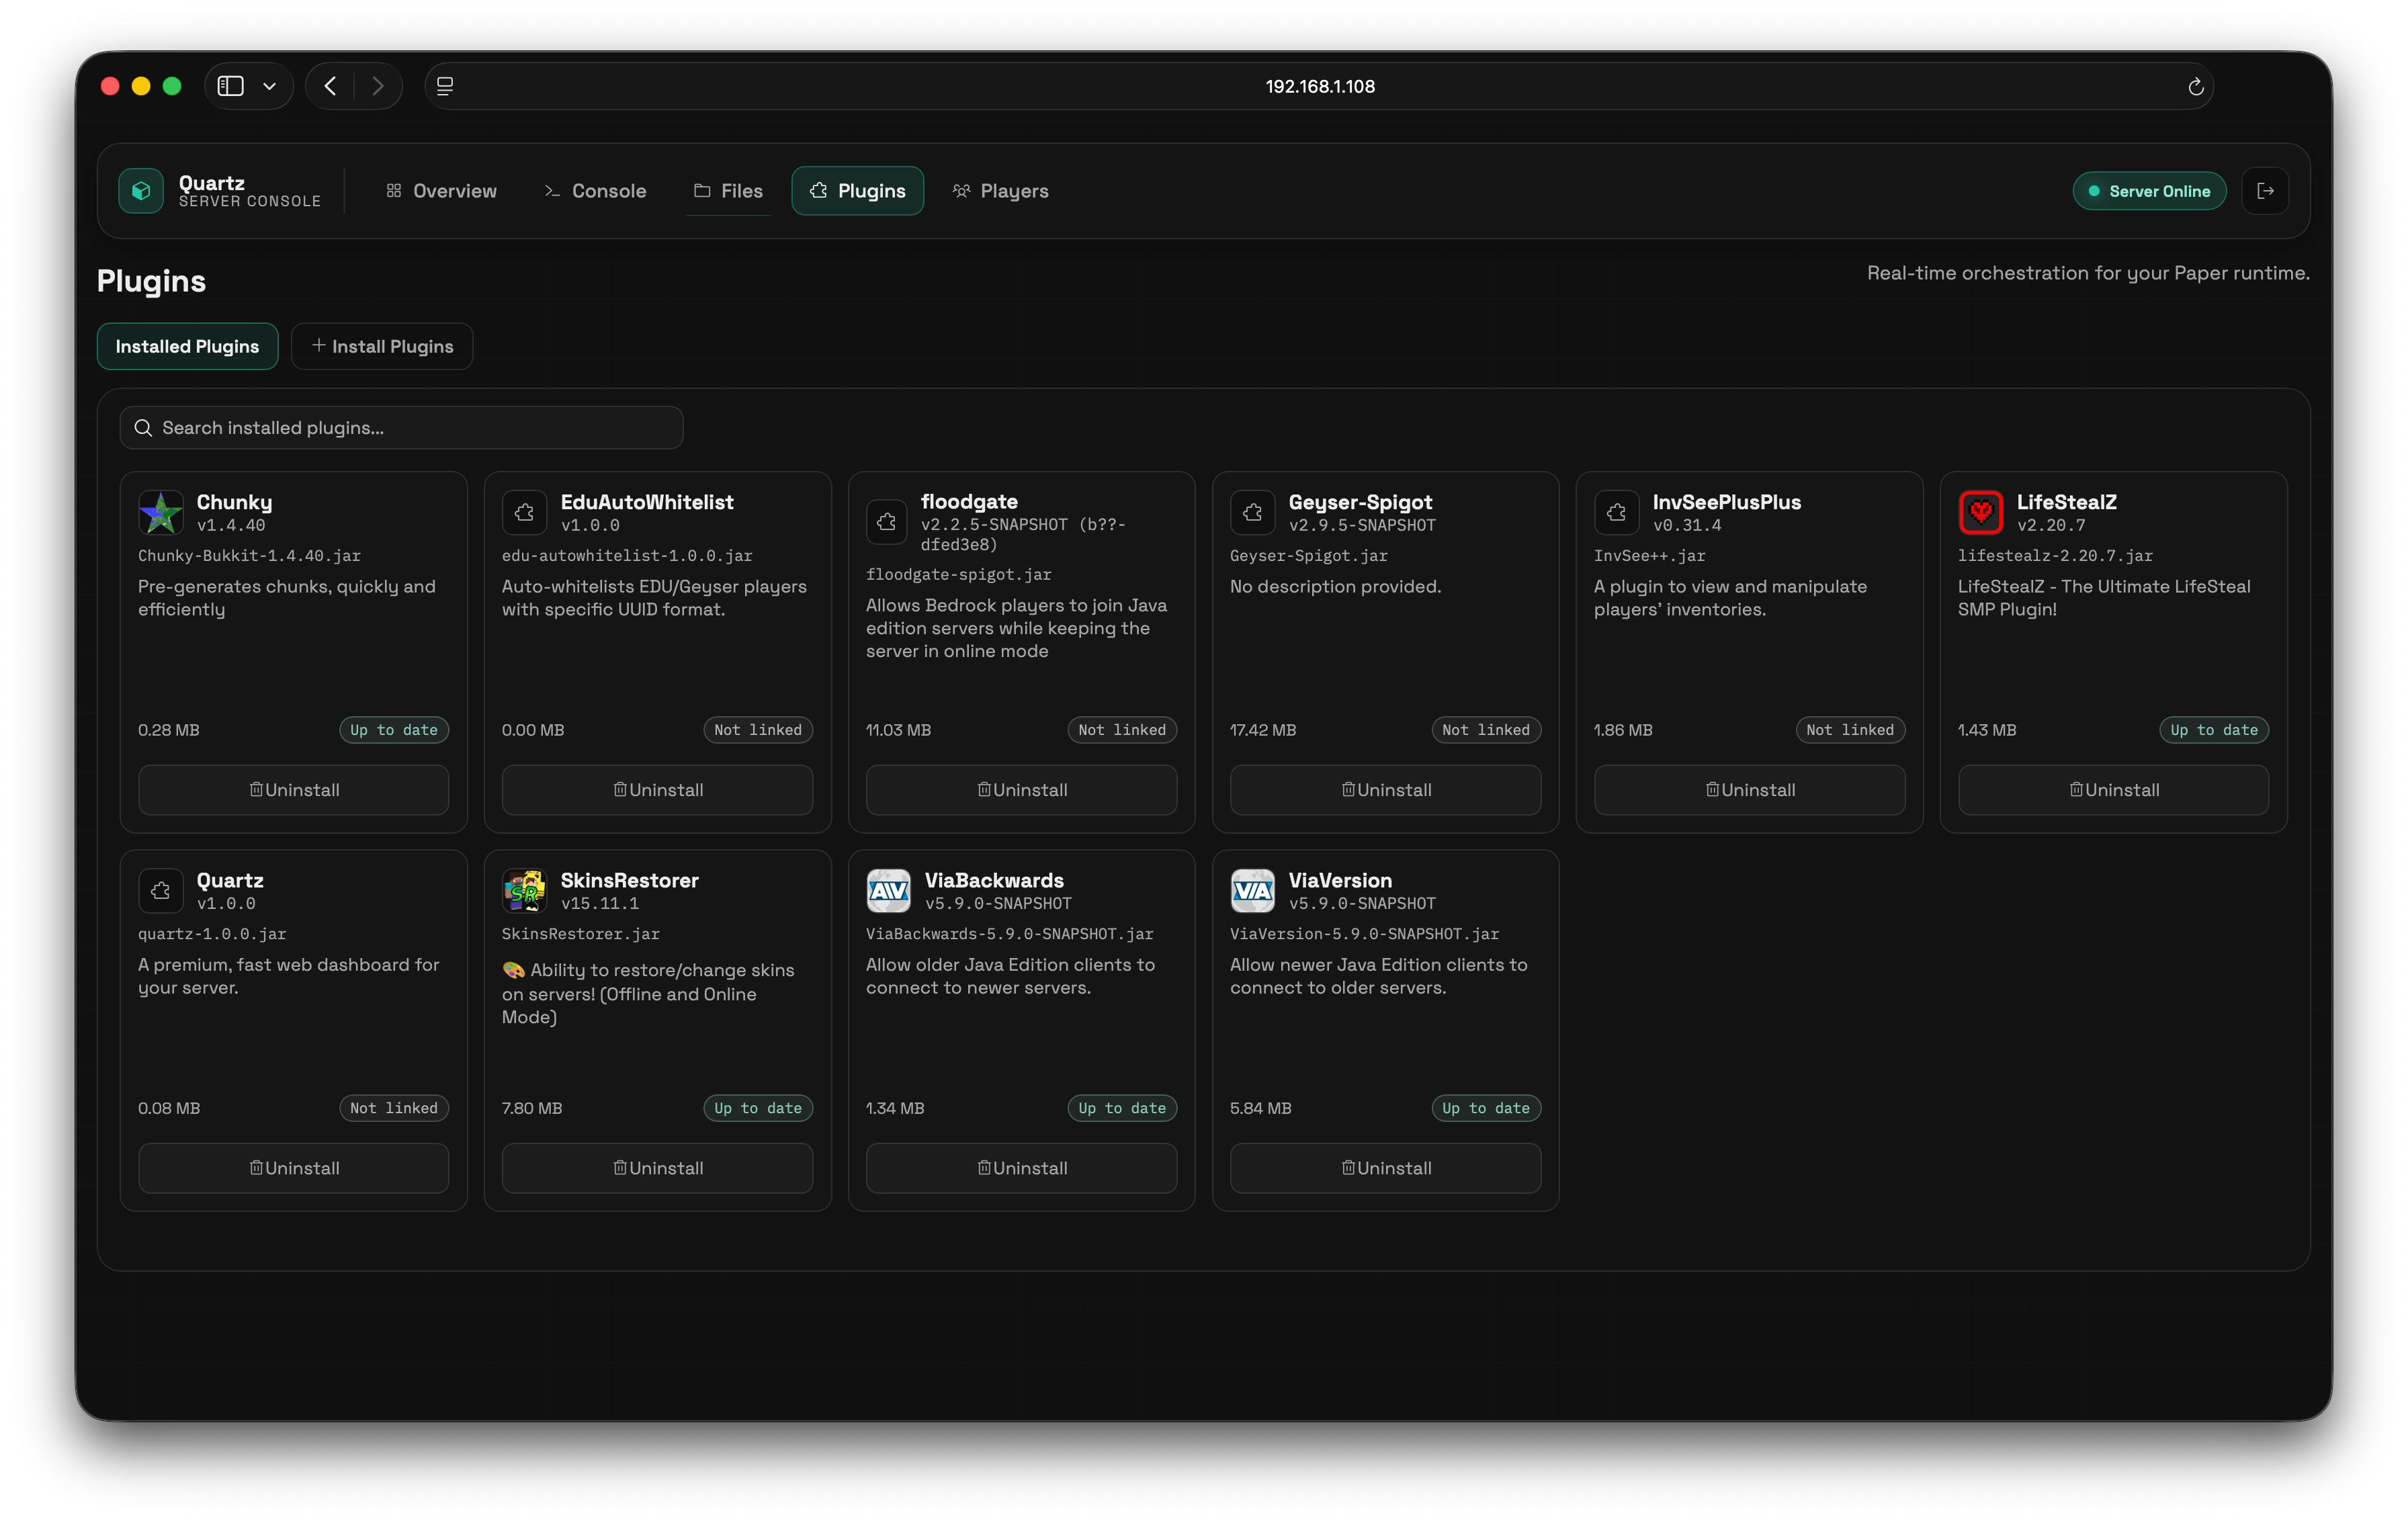Click the floodgate-spigot.jar filename

[x=958, y=575]
